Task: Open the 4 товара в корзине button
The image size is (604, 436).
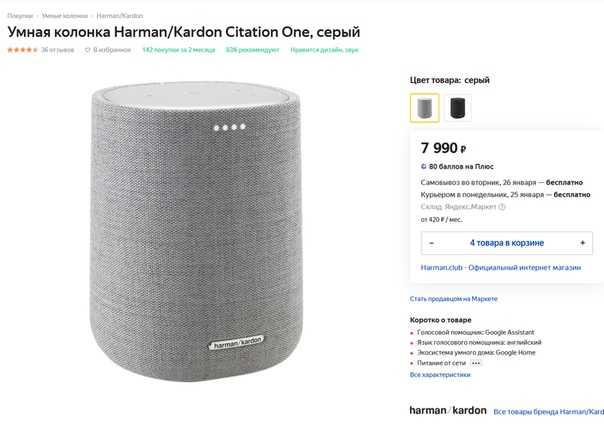Action: pyautogui.click(x=507, y=243)
